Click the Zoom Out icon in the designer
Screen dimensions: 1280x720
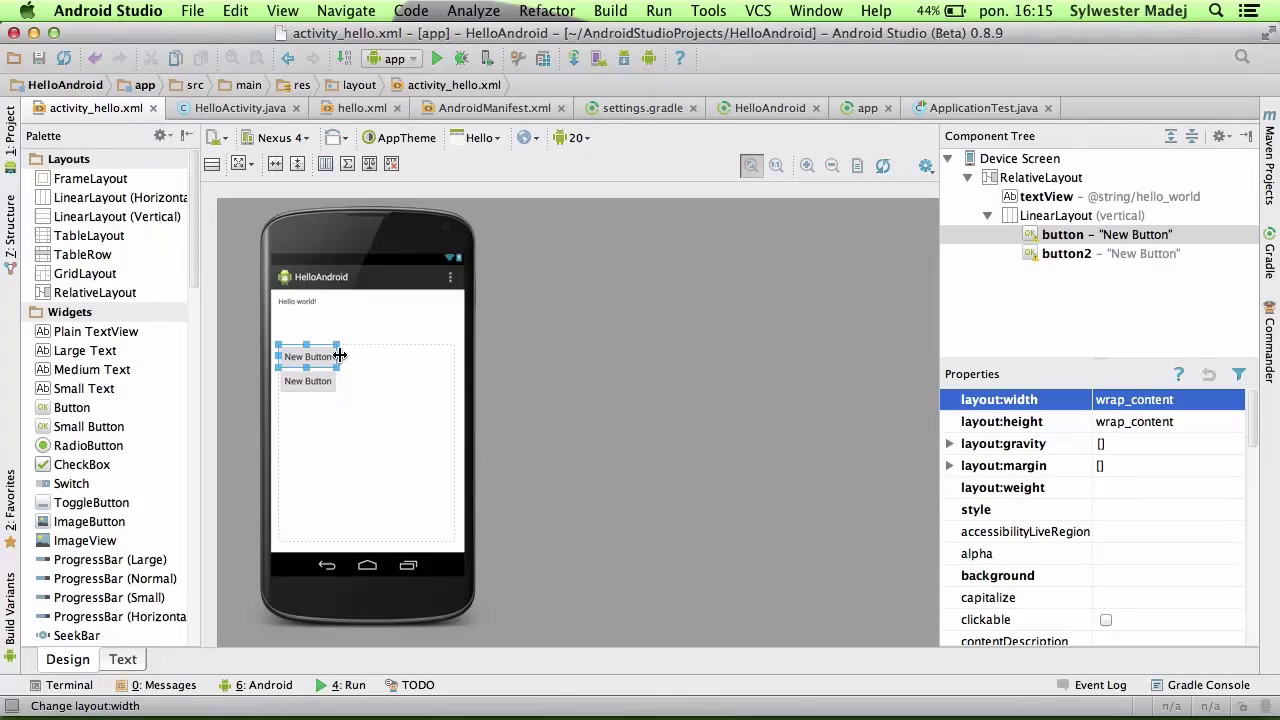point(832,165)
